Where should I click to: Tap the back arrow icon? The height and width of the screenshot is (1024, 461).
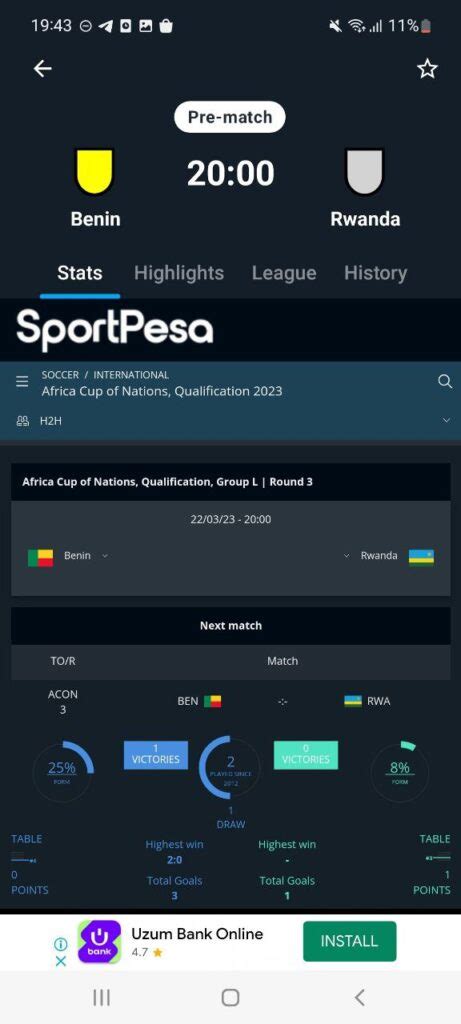point(42,69)
